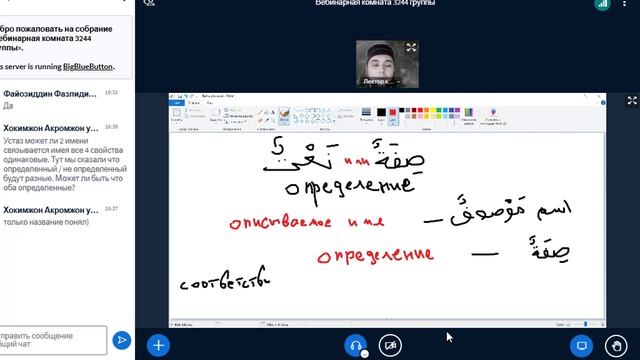This screenshot has height=360, width=640.
Task: Send the chat message
Action: point(122,340)
